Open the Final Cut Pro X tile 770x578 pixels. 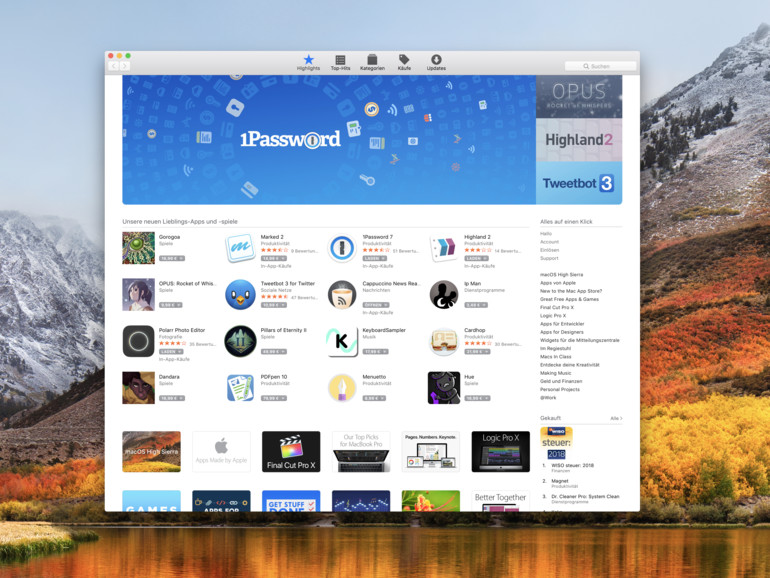point(291,452)
